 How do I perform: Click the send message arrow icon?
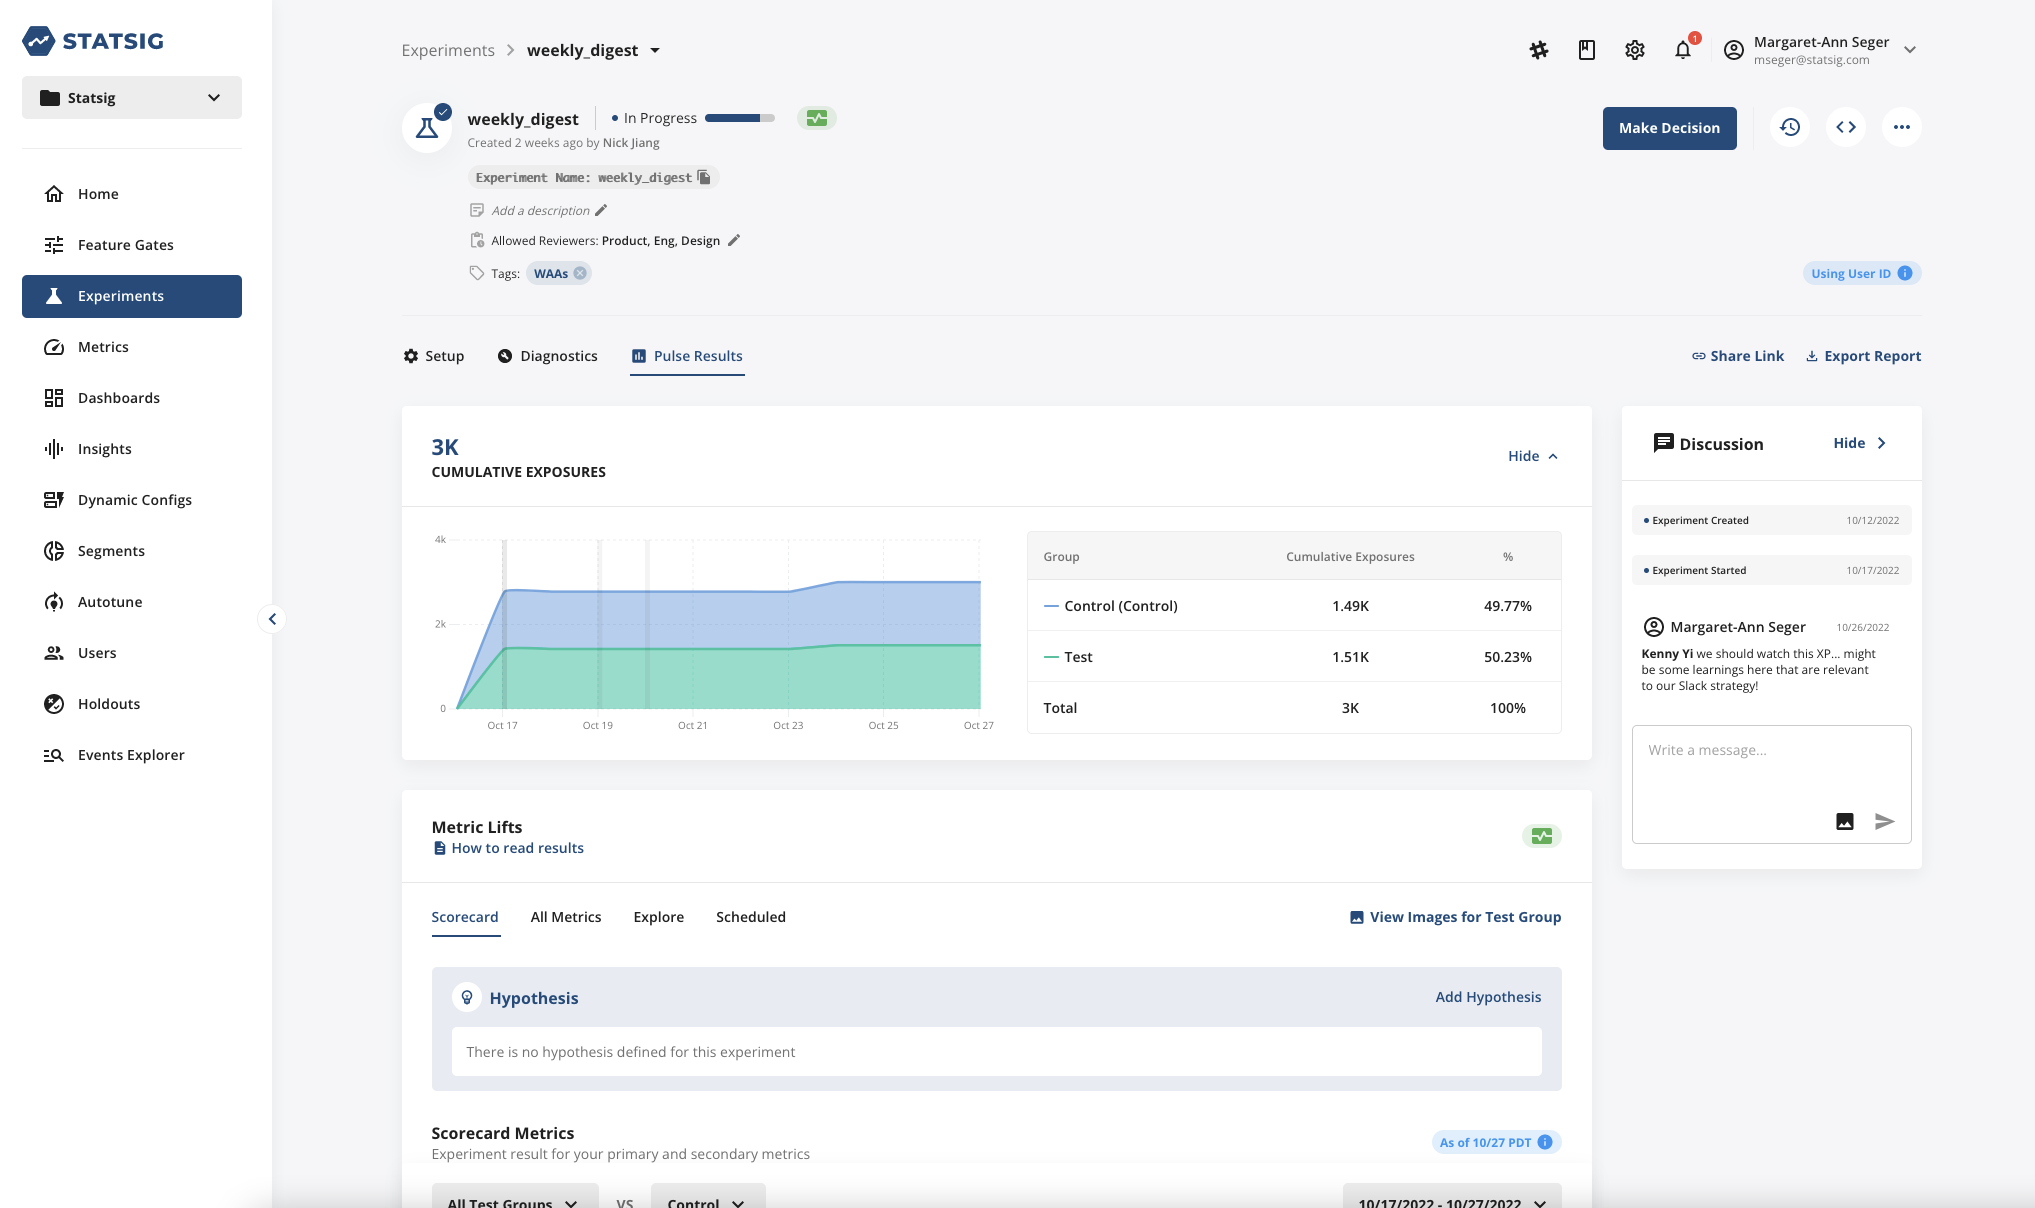(1884, 821)
